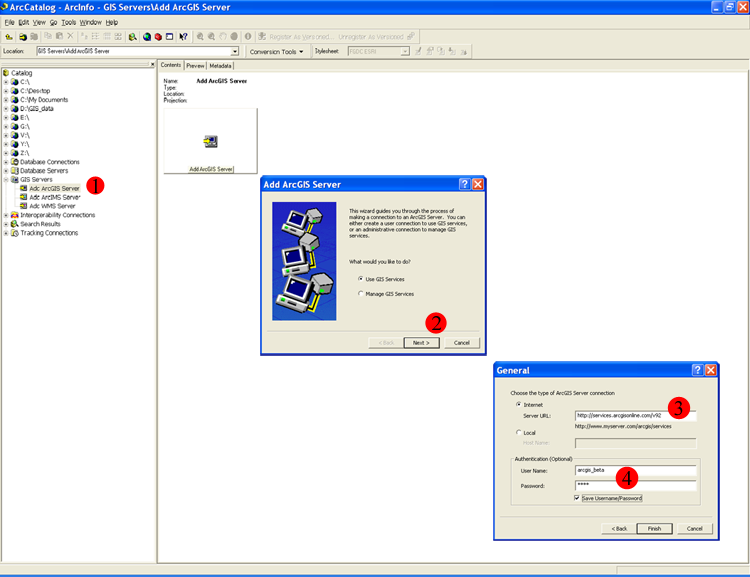This screenshot has height=577, width=750.
Task: Toggle Save Username/Password checkbox
Action: 577,498
